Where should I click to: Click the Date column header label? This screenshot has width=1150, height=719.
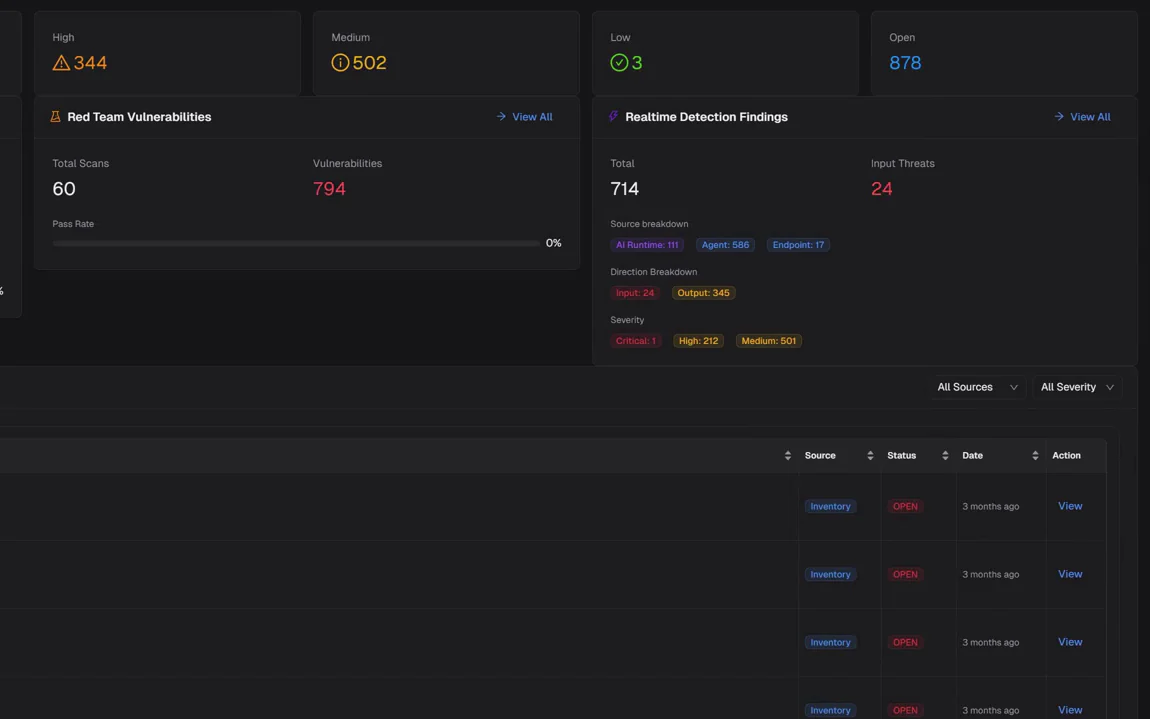pyautogui.click(x=973, y=456)
